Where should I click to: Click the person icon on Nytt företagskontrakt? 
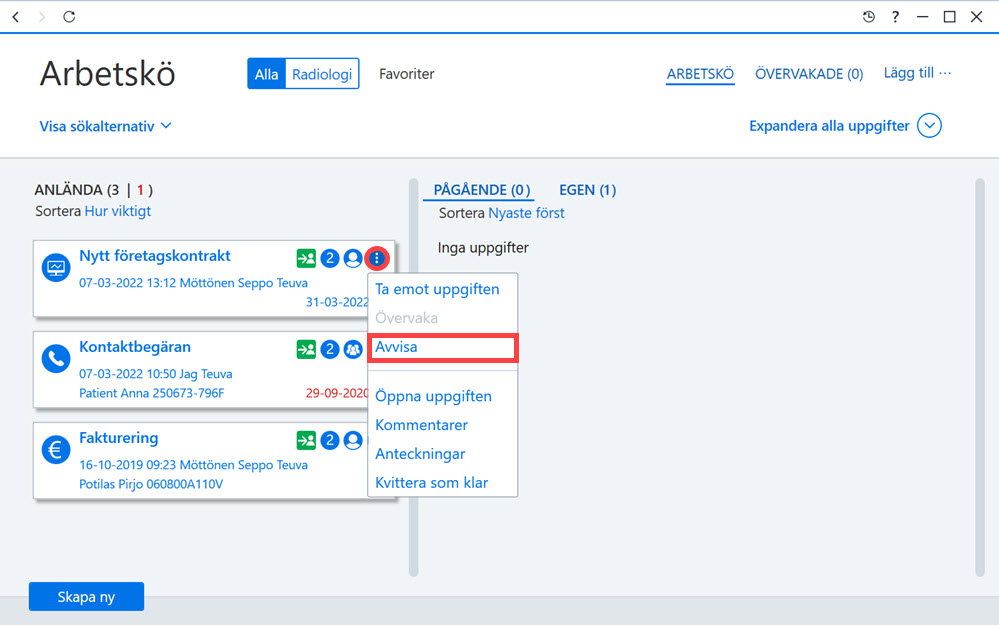(353, 258)
